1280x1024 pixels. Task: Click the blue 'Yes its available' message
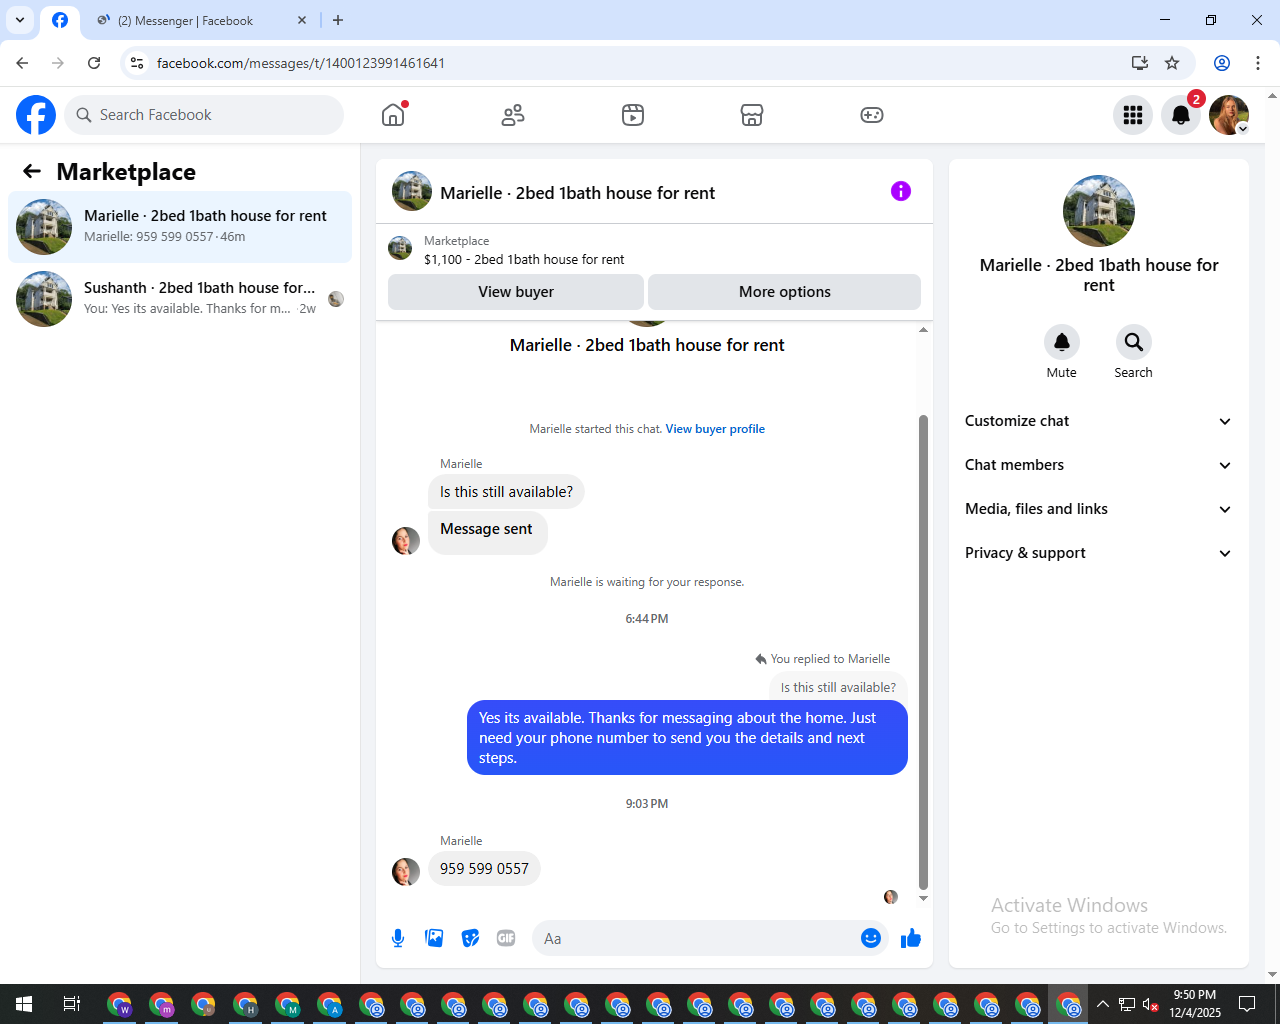[687, 738]
